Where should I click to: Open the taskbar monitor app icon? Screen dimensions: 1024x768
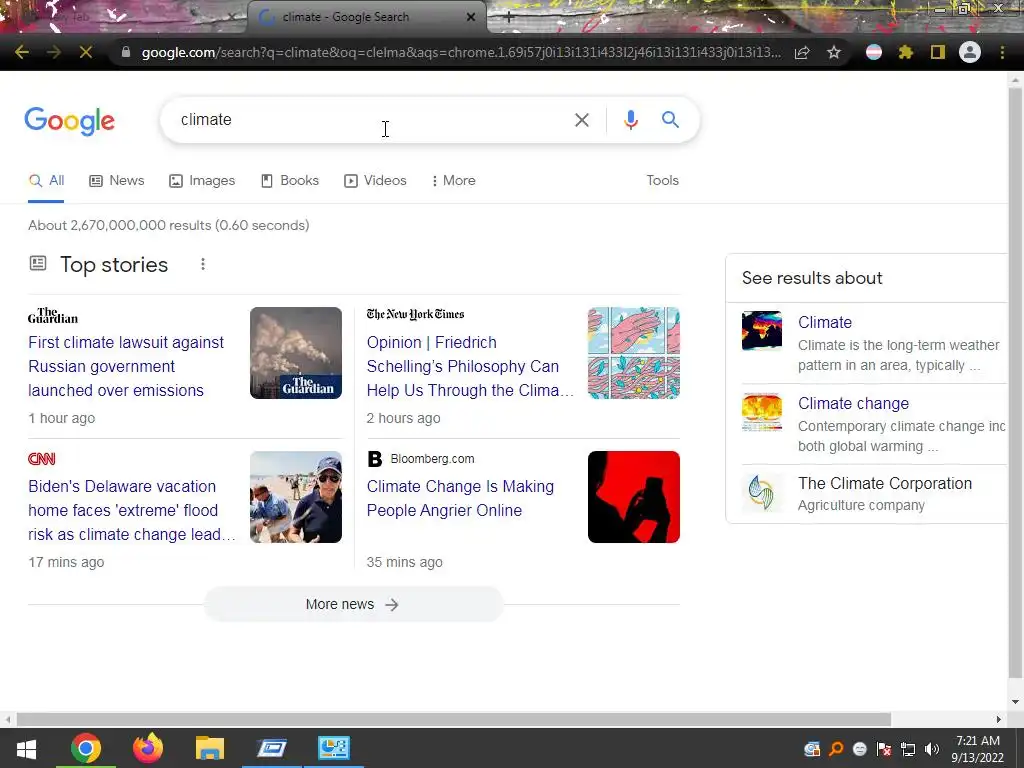(x=334, y=748)
